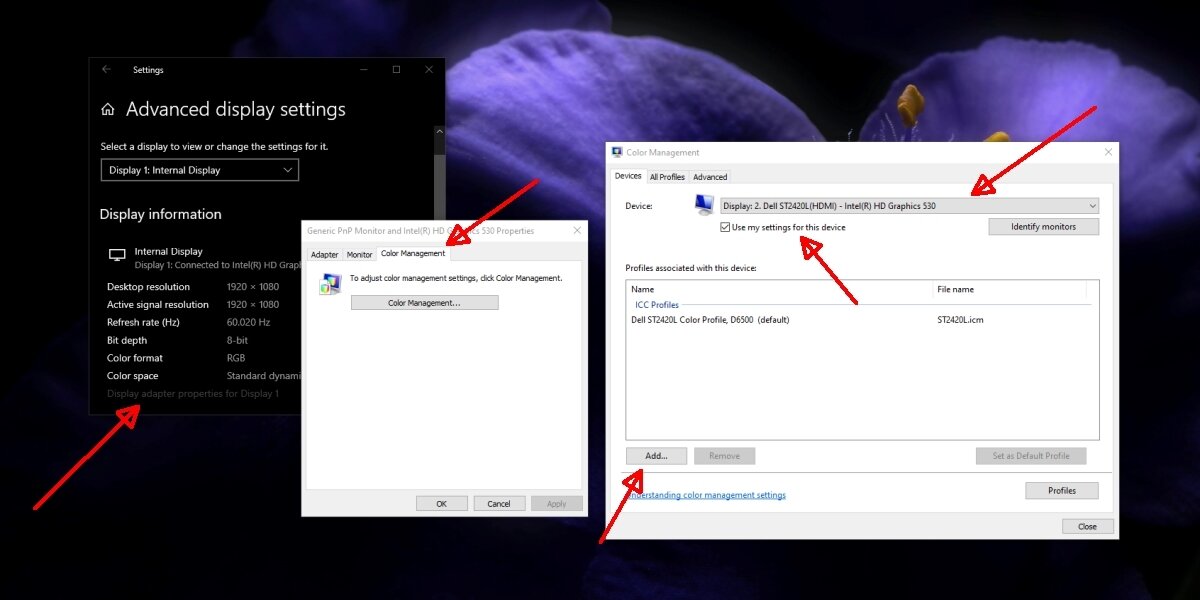Click the color management icon in Properties dialog

click(x=330, y=284)
